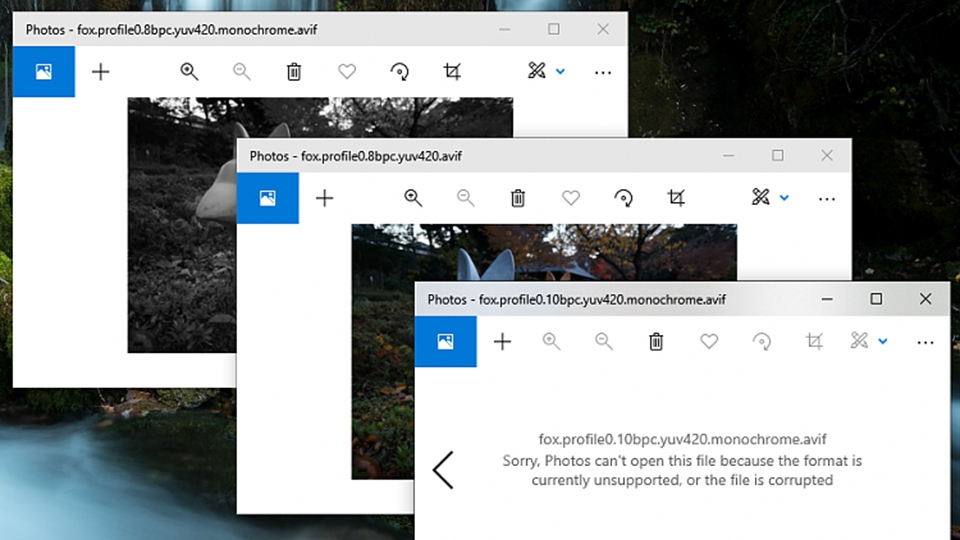The height and width of the screenshot is (540, 960).
Task: Zoom out in the color 8bpc window
Action: [x=466, y=198]
